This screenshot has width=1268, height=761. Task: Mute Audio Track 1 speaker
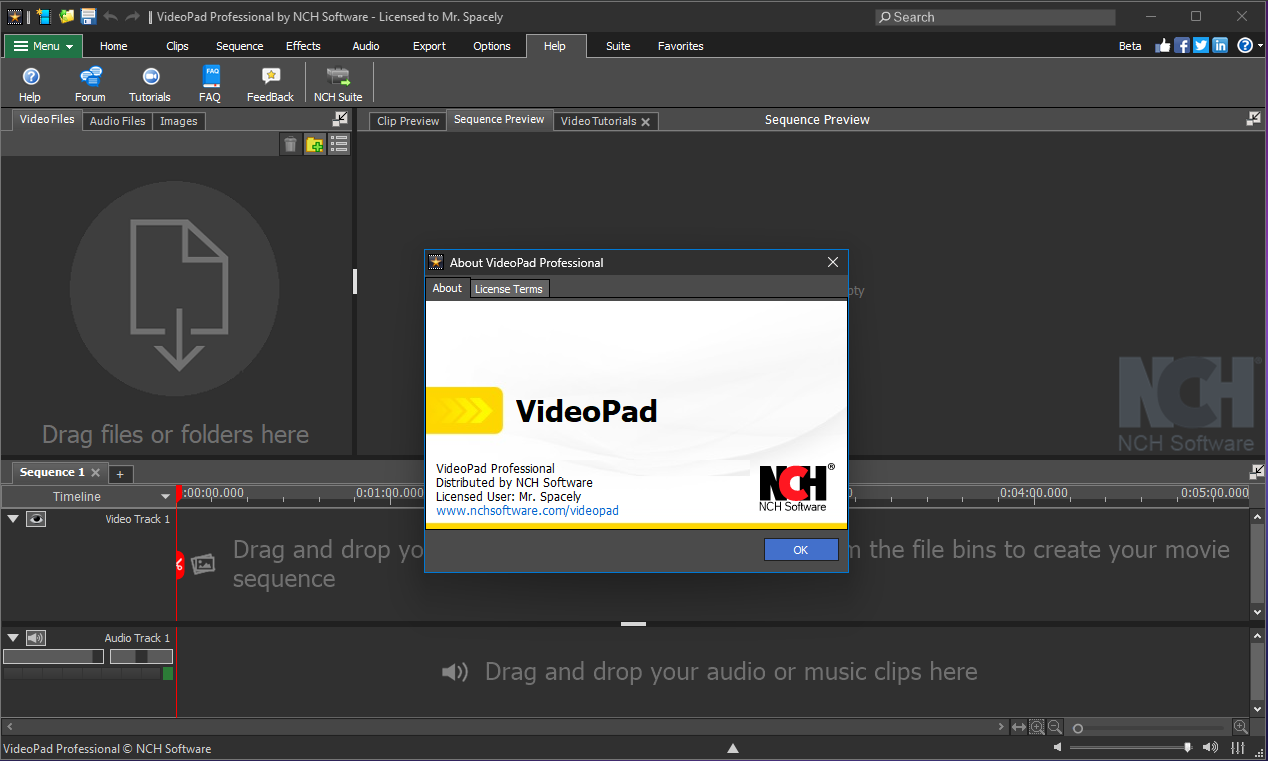(x=36, y=638)
